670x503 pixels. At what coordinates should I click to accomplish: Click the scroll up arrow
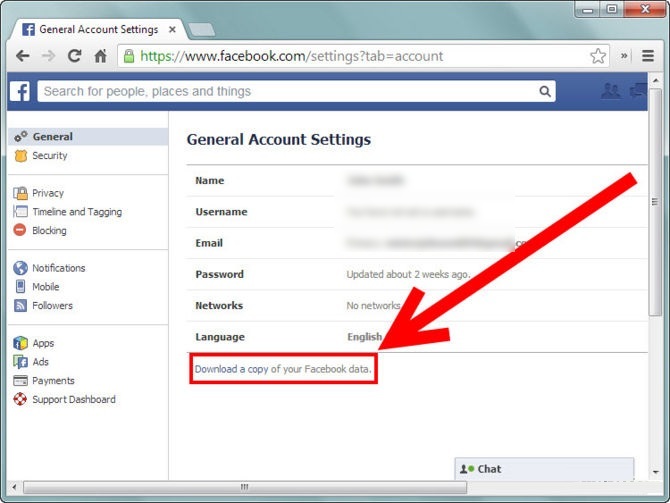(x=655, y=80)
